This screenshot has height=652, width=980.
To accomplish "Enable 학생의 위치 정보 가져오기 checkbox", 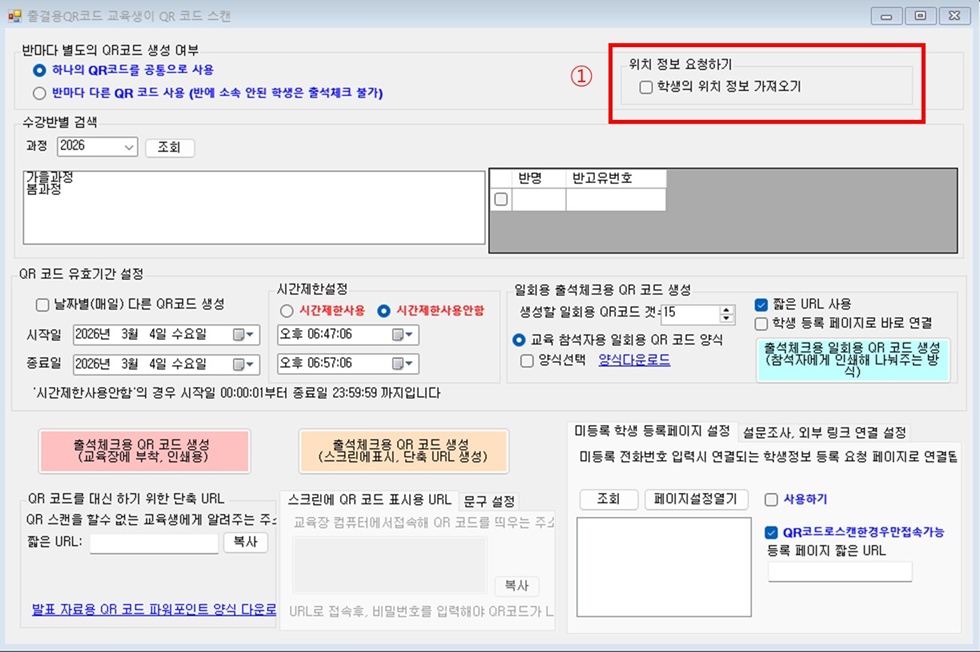I will tap(646, 87).
